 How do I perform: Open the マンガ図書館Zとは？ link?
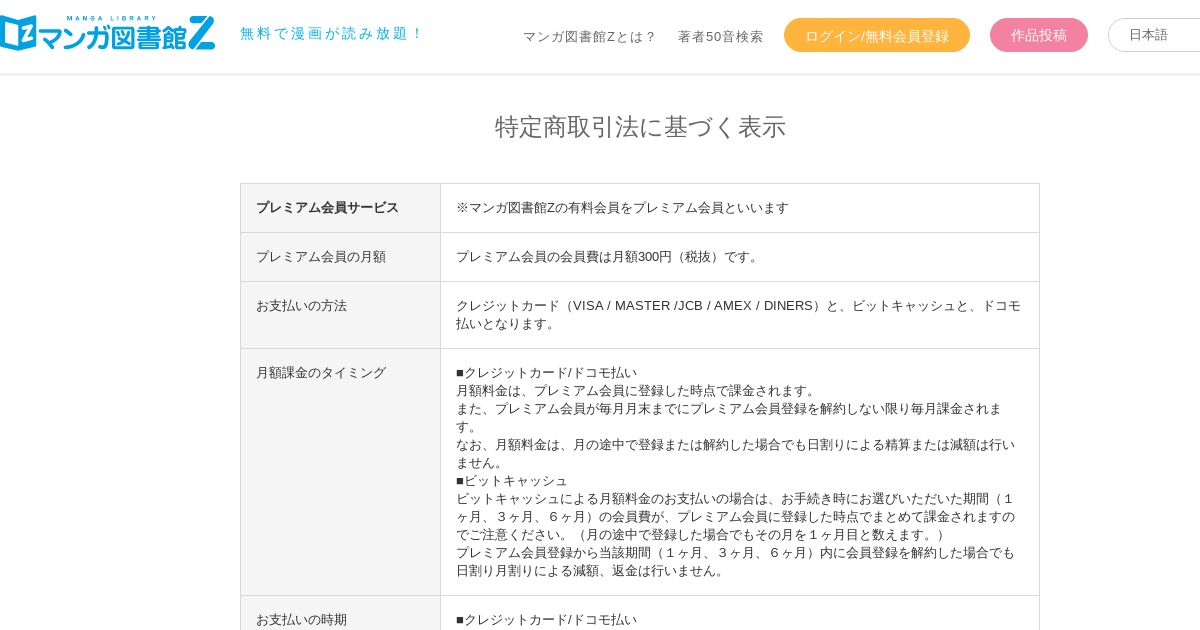coord(589,36)
